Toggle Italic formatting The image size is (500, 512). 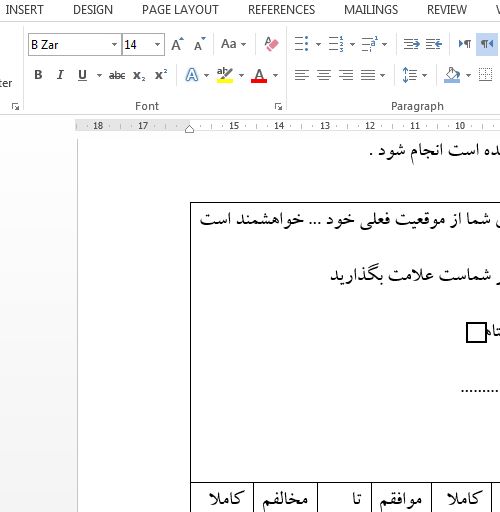pos(60,75)
